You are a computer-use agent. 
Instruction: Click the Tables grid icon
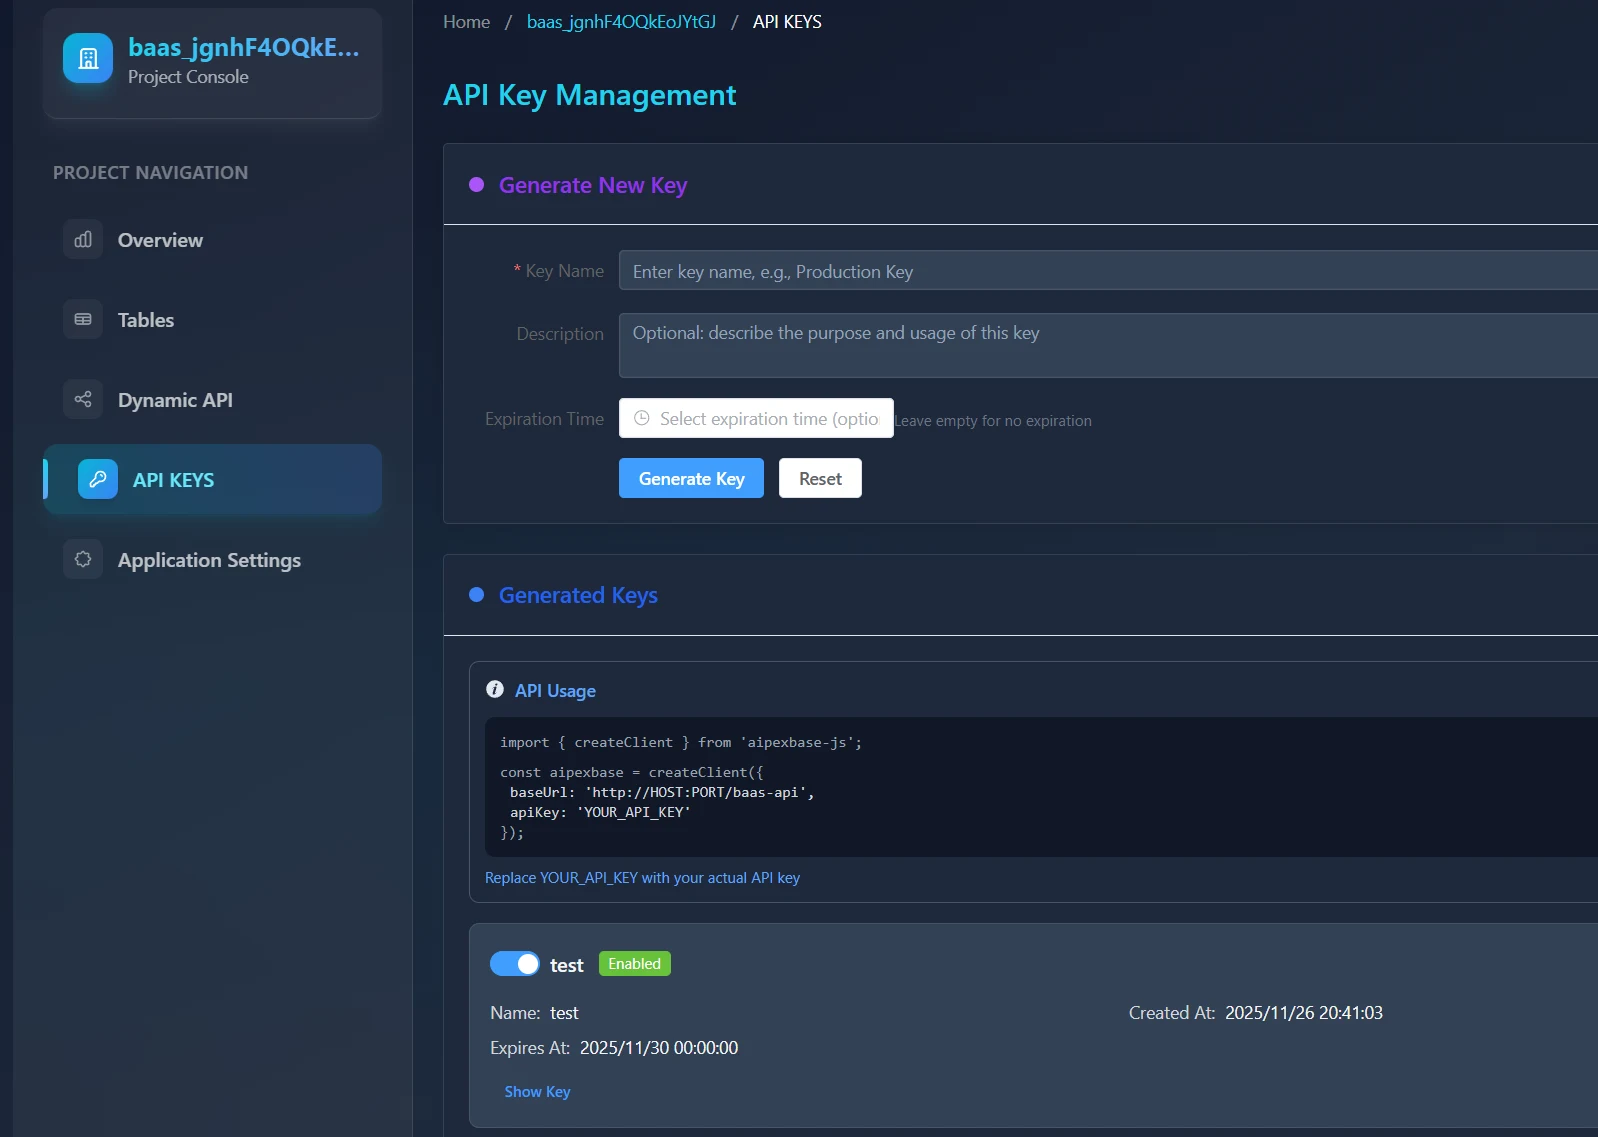pos(83,320)
